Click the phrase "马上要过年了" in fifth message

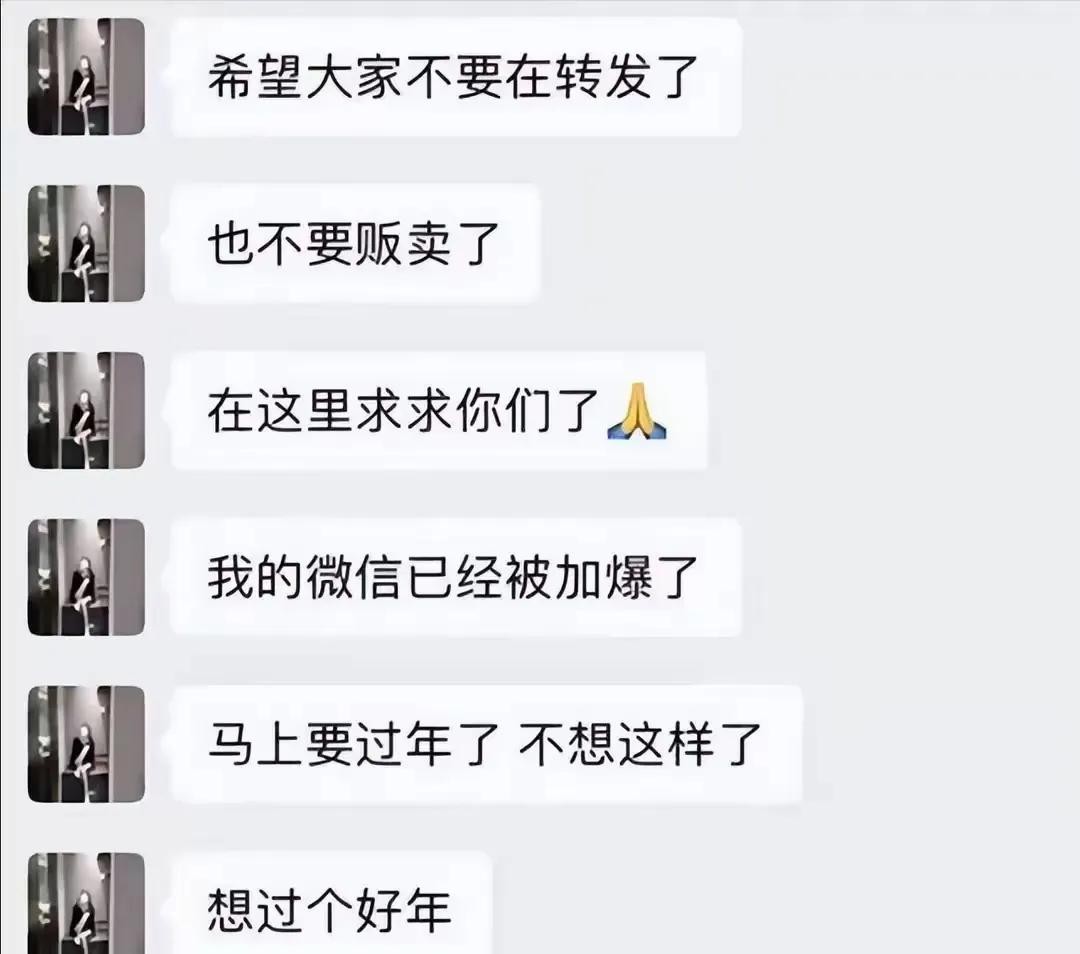[353, 745]
